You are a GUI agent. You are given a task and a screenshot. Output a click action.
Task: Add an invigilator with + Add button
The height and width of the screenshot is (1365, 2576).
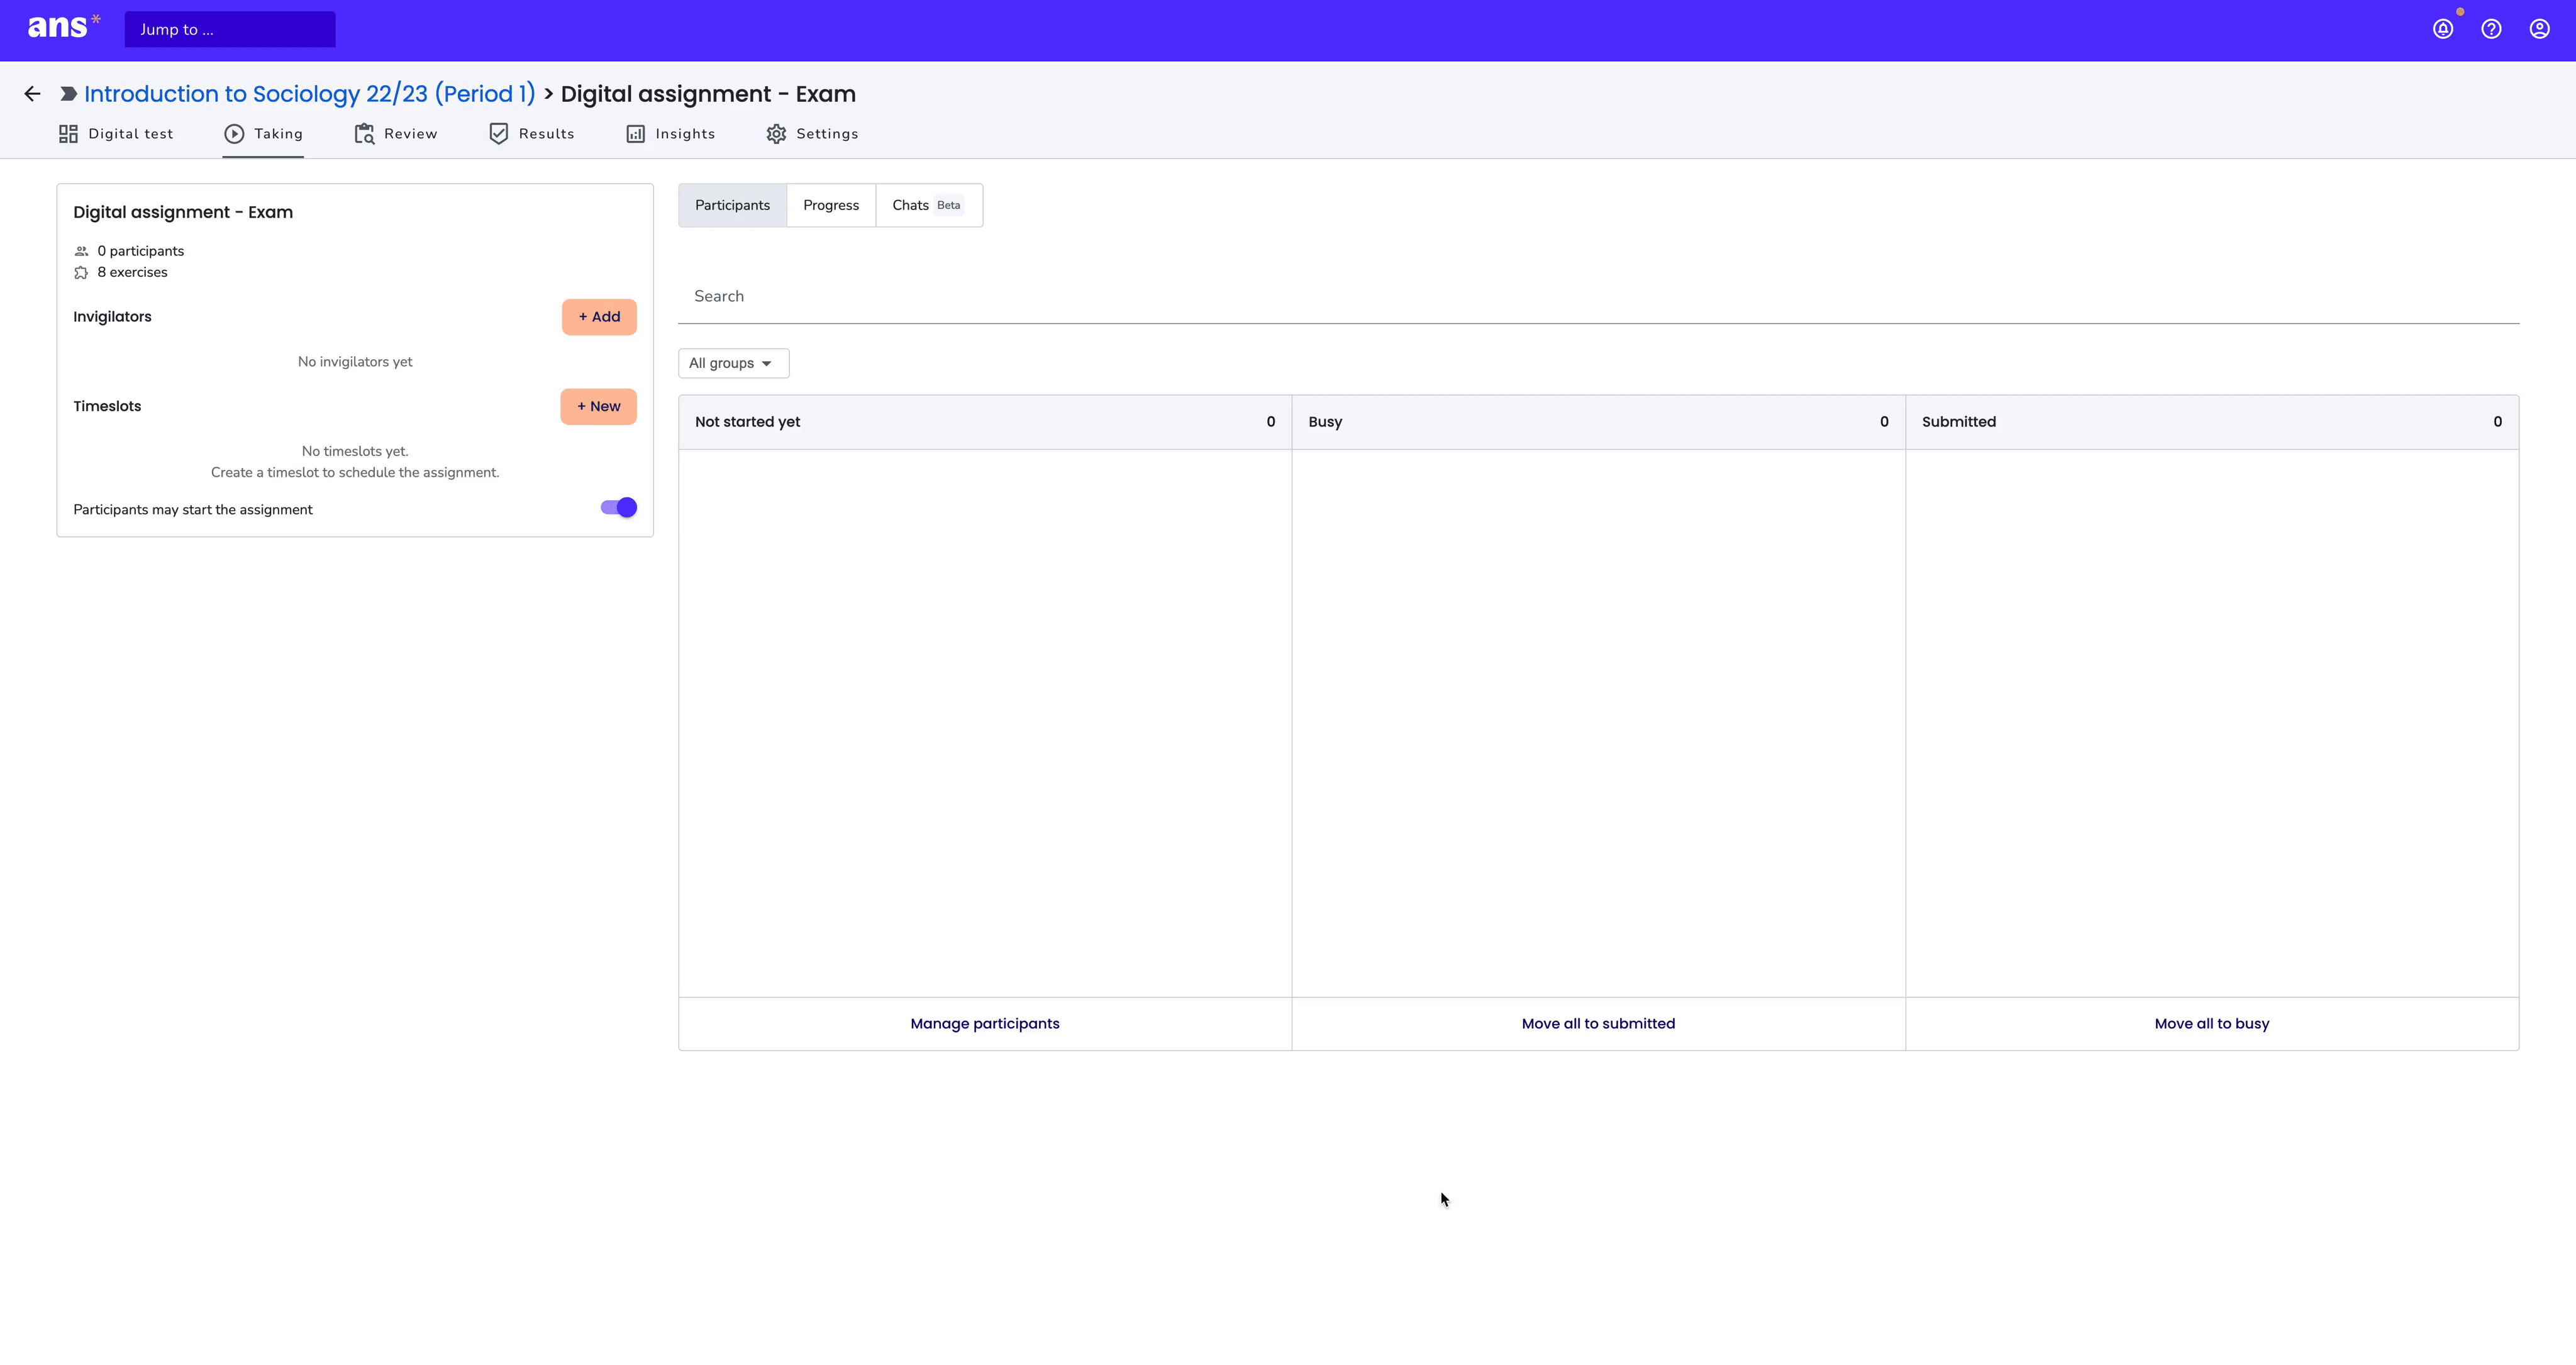tap(599, 317)
